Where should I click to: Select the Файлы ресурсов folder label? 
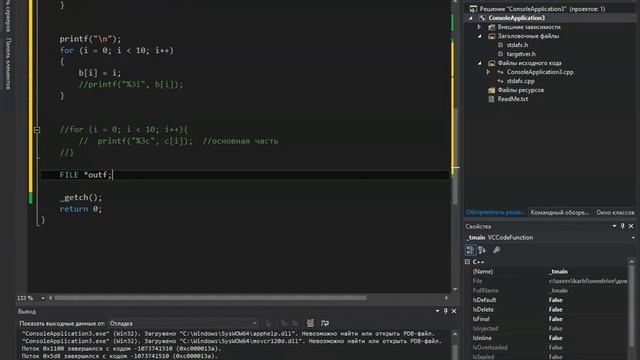click(520, 90)
